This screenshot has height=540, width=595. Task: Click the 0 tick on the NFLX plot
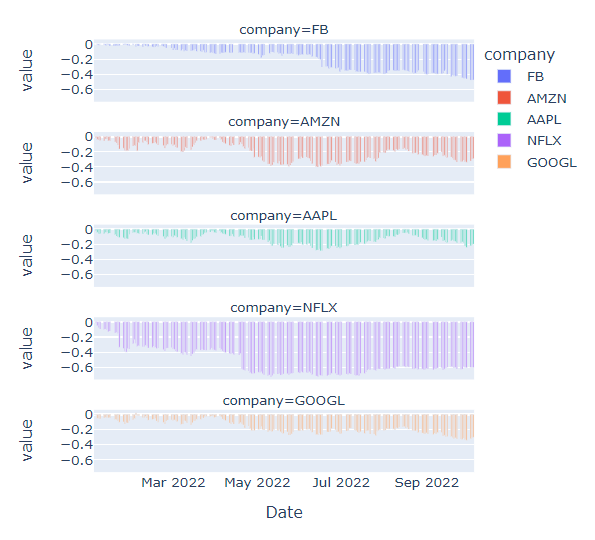pyautogui.click(x=89, y=322)
